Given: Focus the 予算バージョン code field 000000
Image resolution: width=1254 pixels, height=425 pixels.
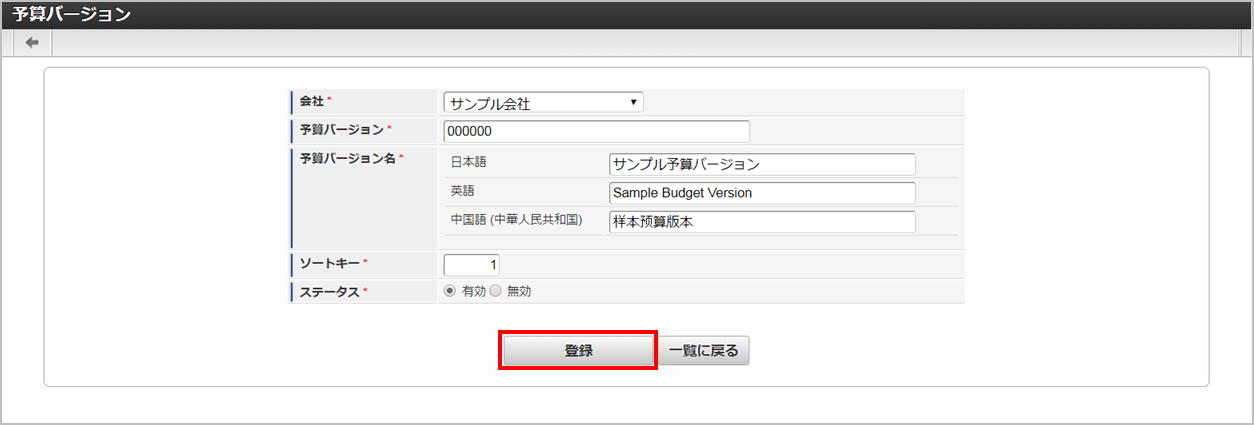Looking at the screenshot, I should point(597,131).
